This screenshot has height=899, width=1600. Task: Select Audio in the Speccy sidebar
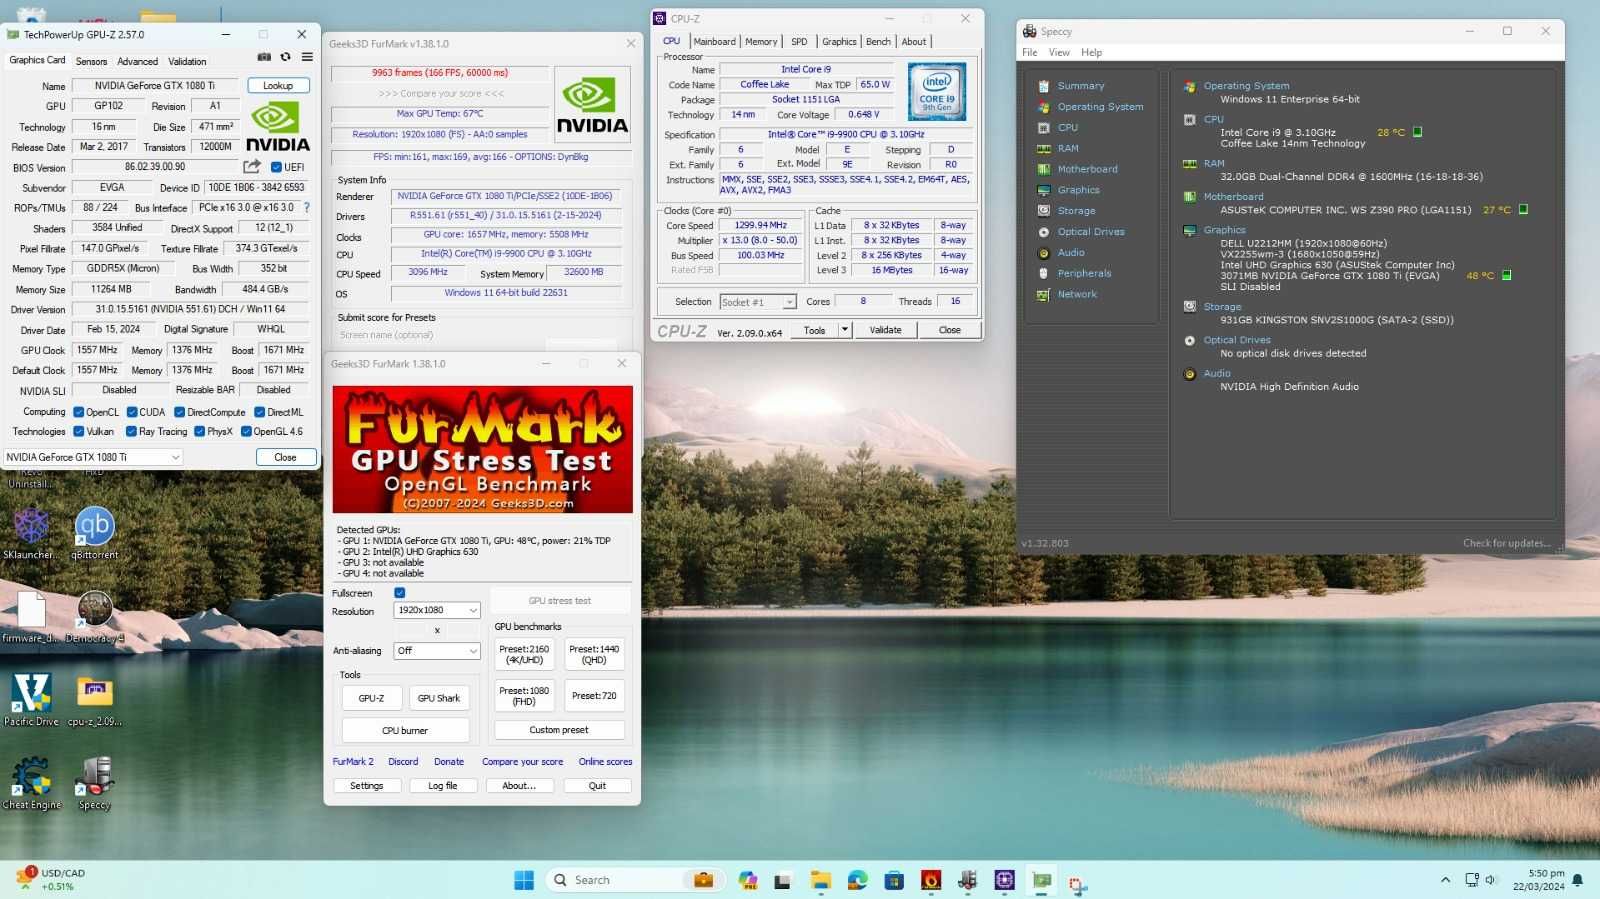tap(1071, 253)
